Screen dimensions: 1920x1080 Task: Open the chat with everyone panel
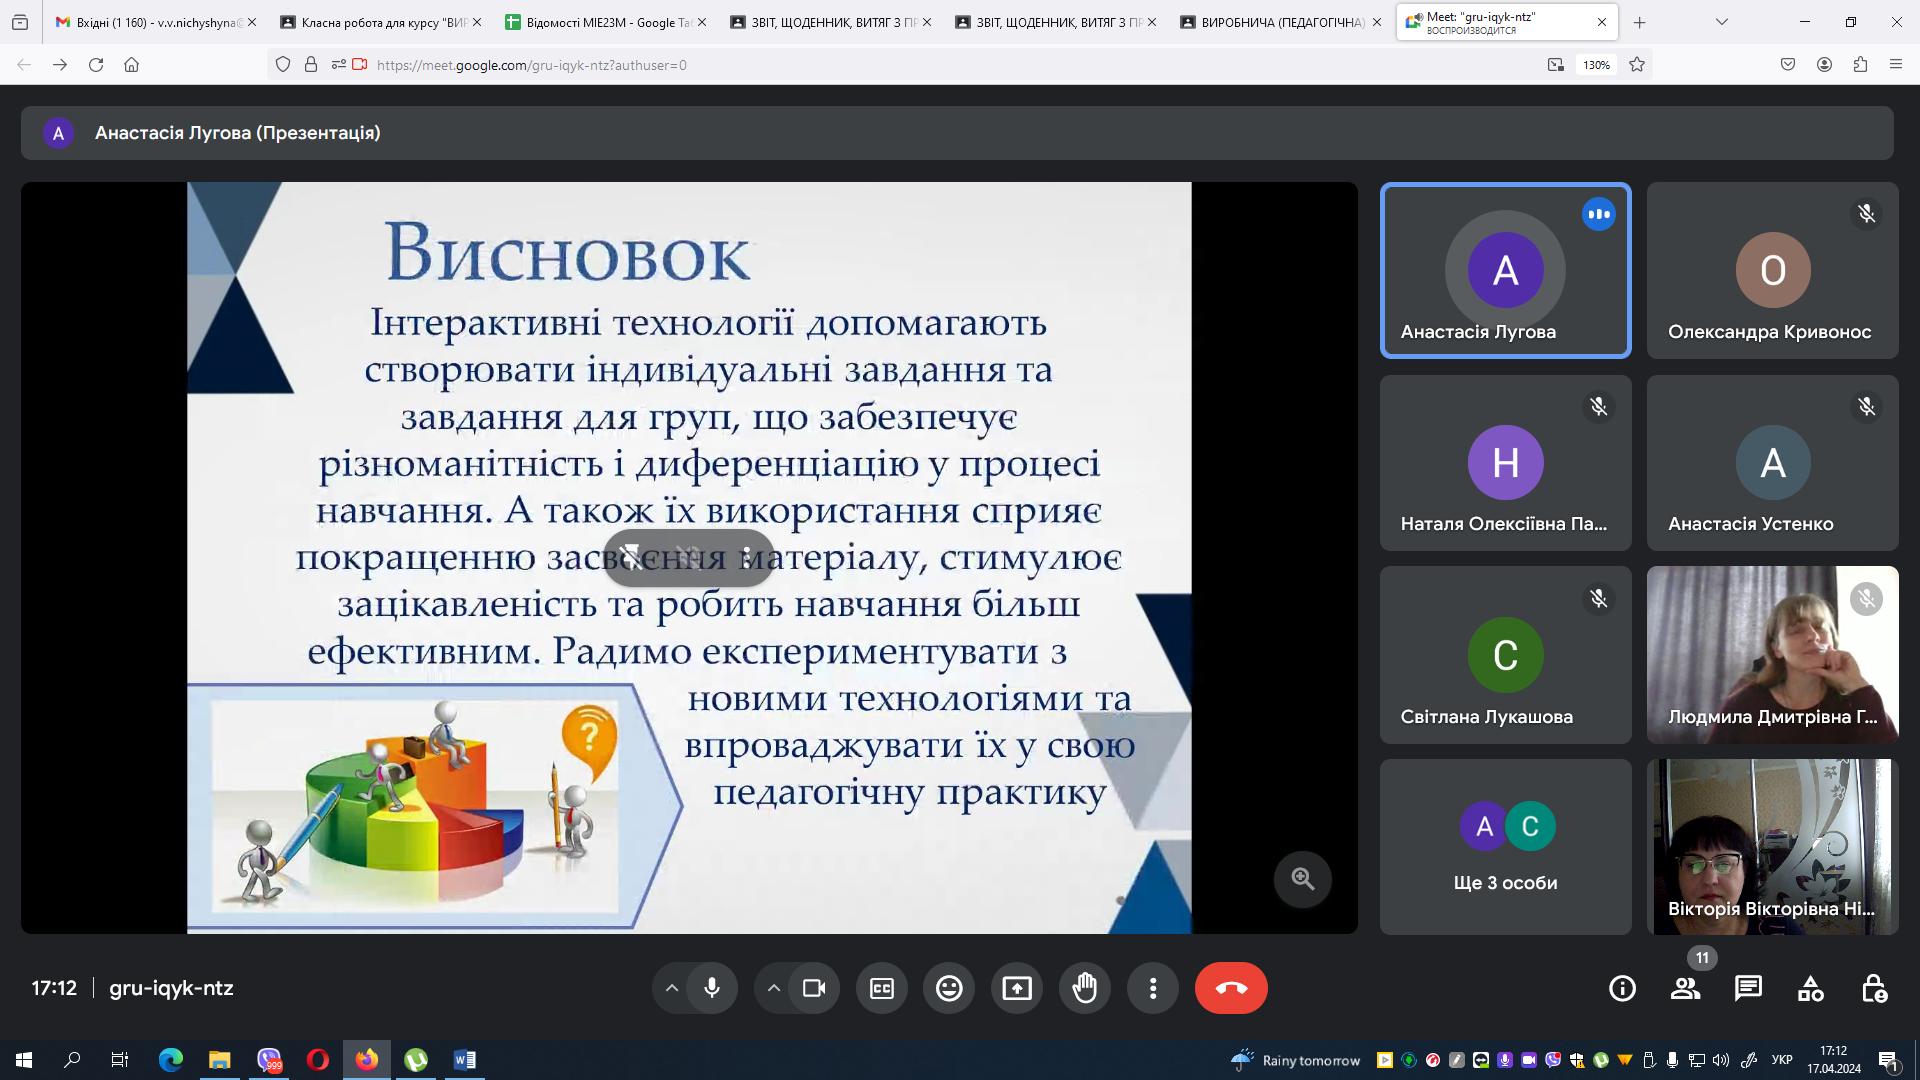(x=1748, y=988)
